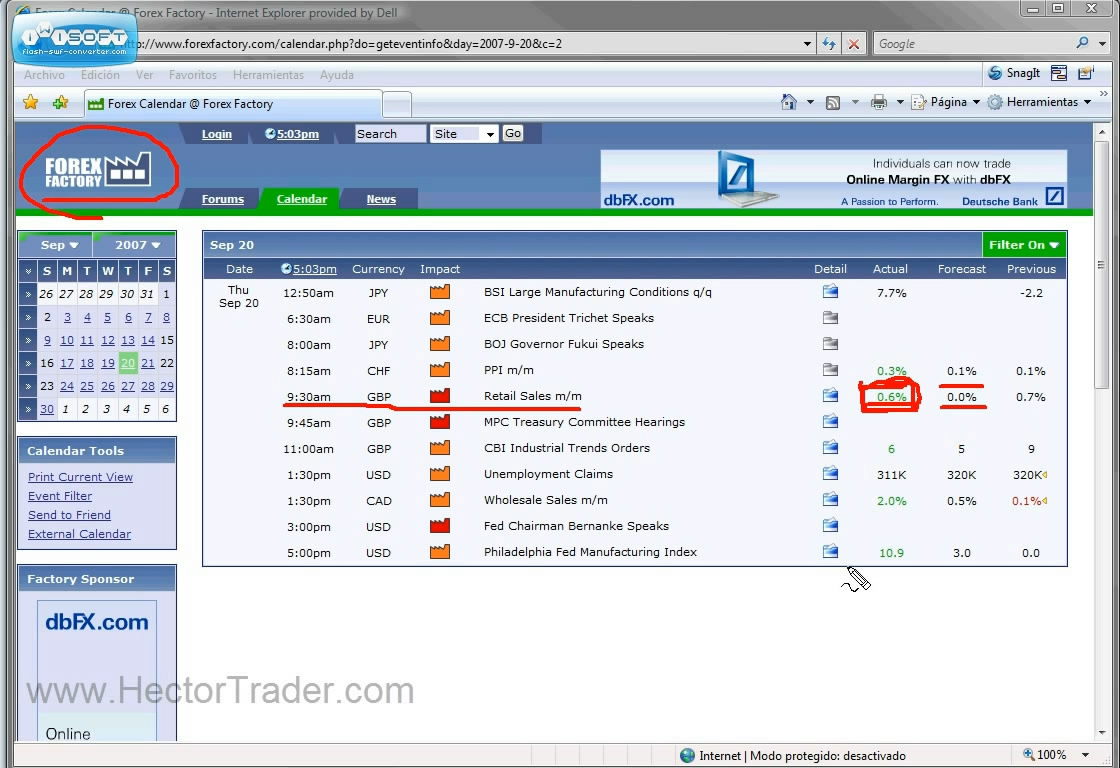The image size is (1120, 768).
Task: Click red impact icon for Fed Chairman Bernanke Speaks
Action: coord(440,526)
